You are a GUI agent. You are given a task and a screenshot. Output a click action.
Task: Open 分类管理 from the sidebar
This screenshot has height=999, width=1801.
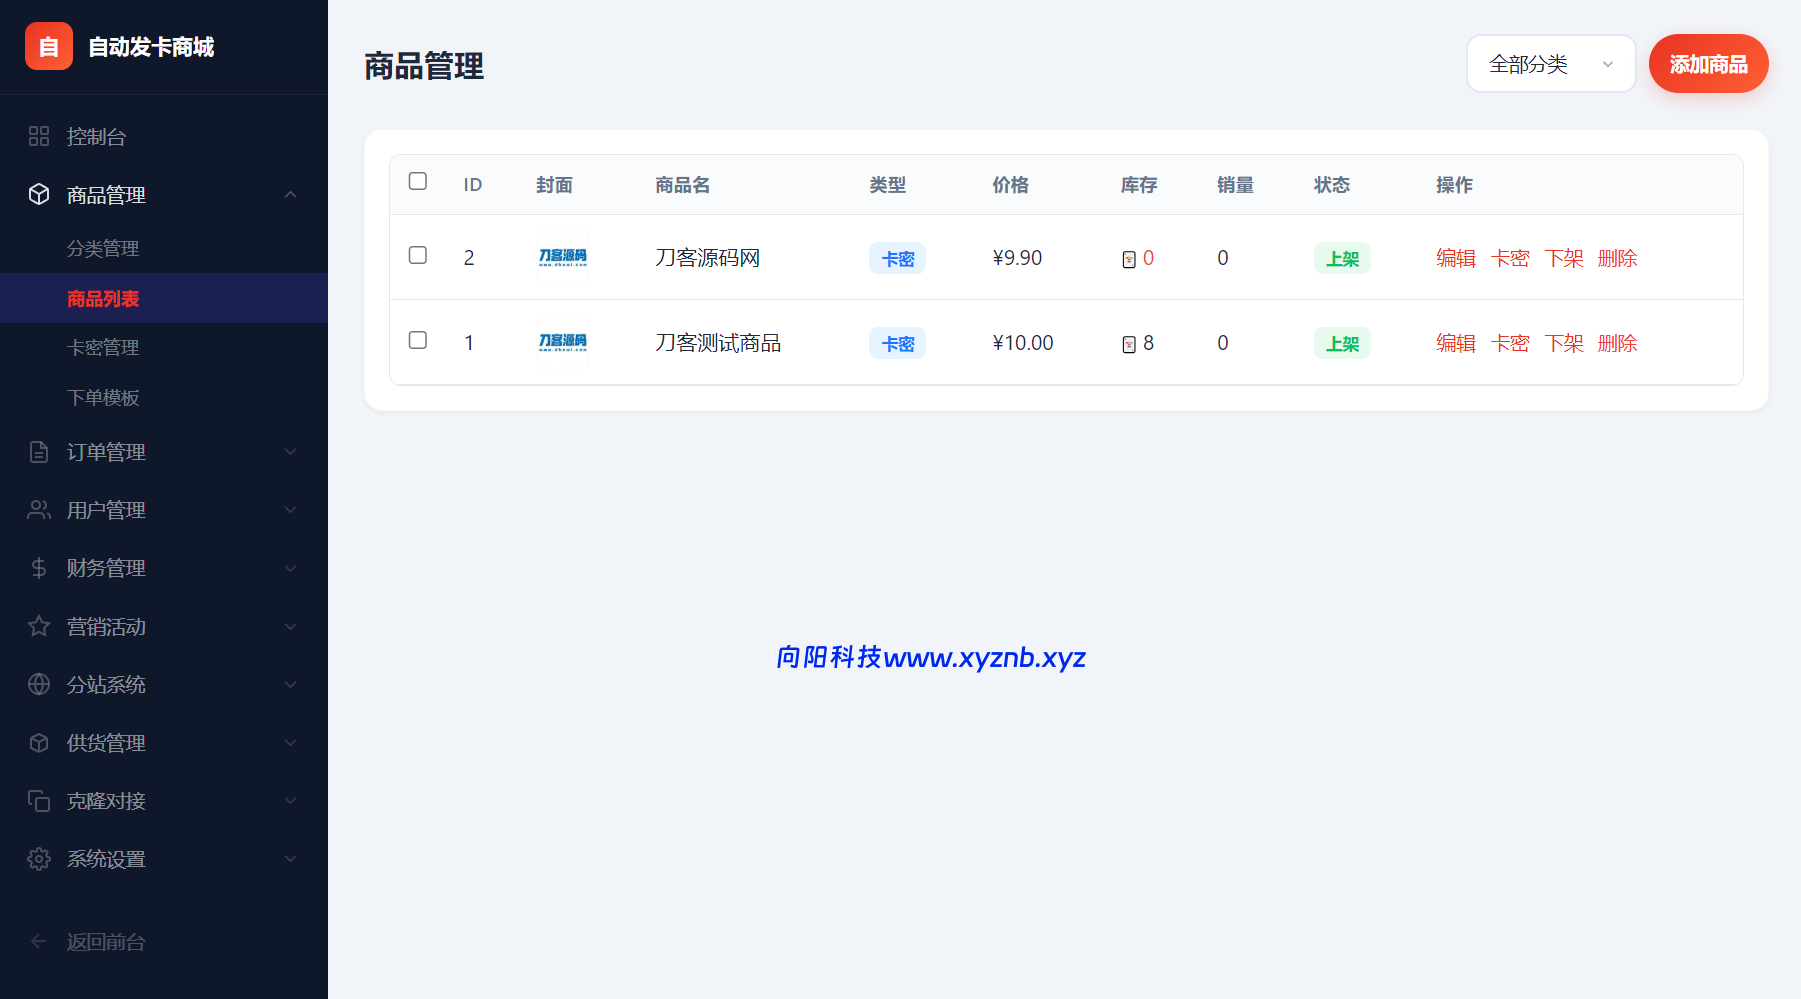[x=103, y=248]
